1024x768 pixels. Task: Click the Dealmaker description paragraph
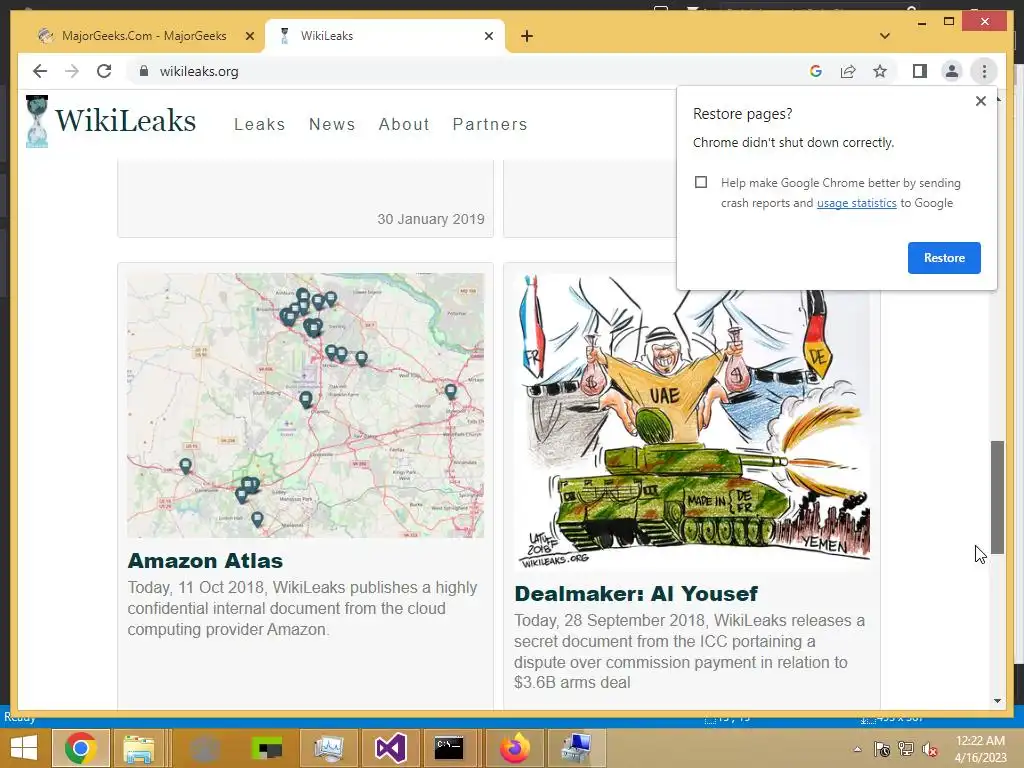pyautogui.click(x=690, y=651)
